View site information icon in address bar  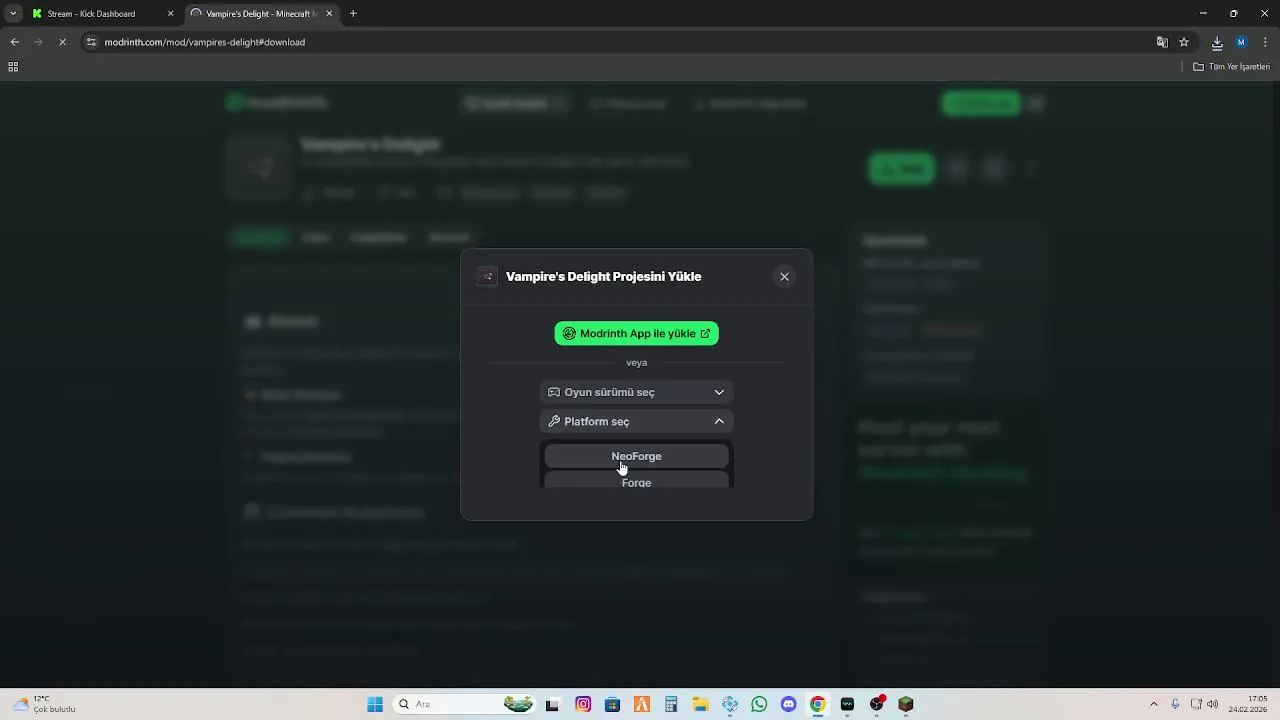tap(91, 42)
